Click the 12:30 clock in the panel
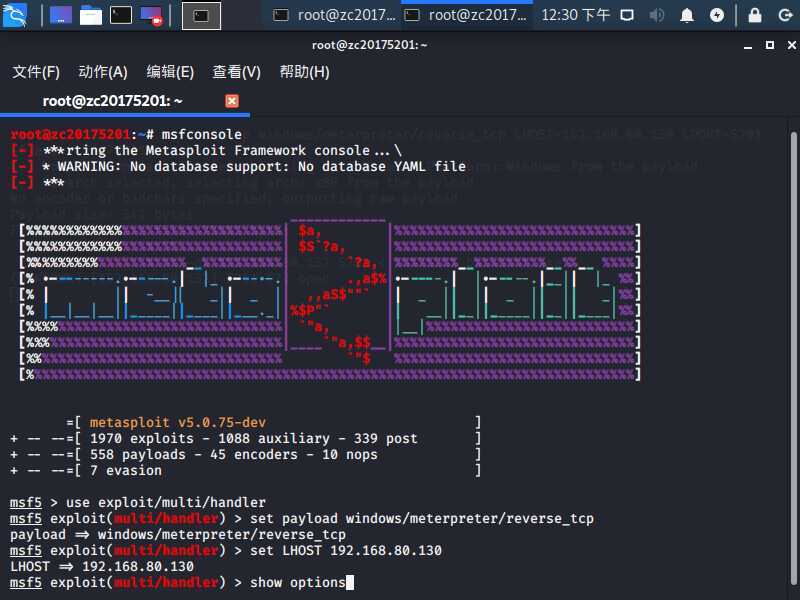Image resolution: width=800 pixels, height=600 pixels. point(576,15)
